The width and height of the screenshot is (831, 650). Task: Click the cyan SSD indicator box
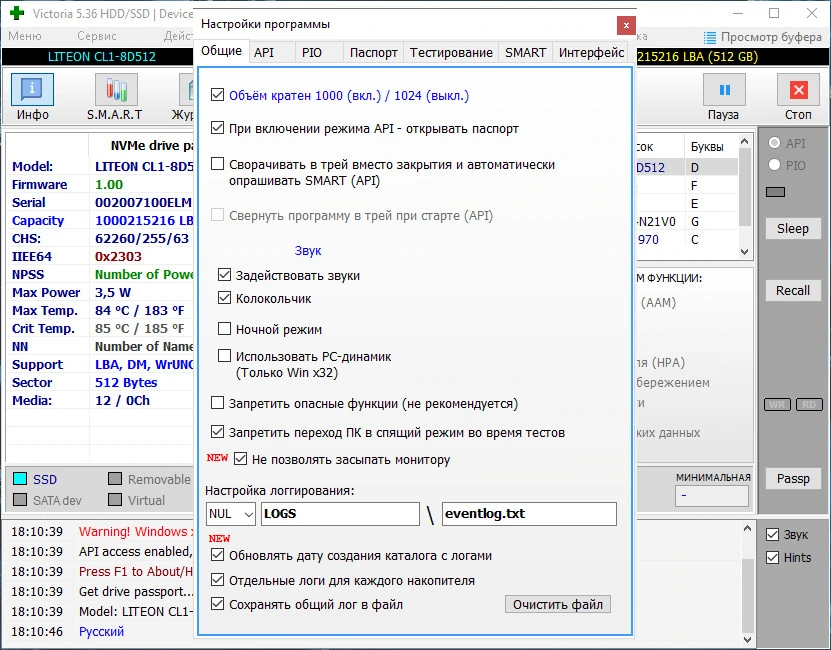20,479
